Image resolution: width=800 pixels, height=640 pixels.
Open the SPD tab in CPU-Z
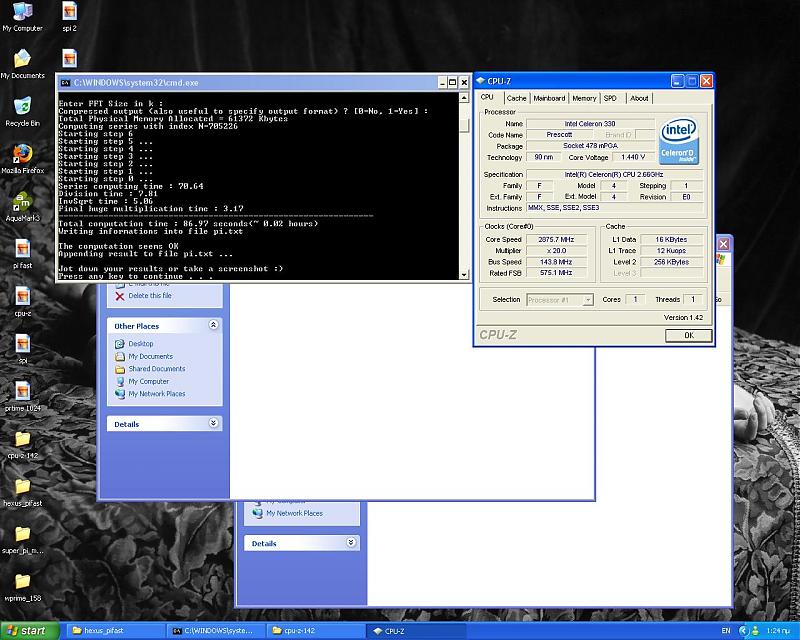pos(610,98)
